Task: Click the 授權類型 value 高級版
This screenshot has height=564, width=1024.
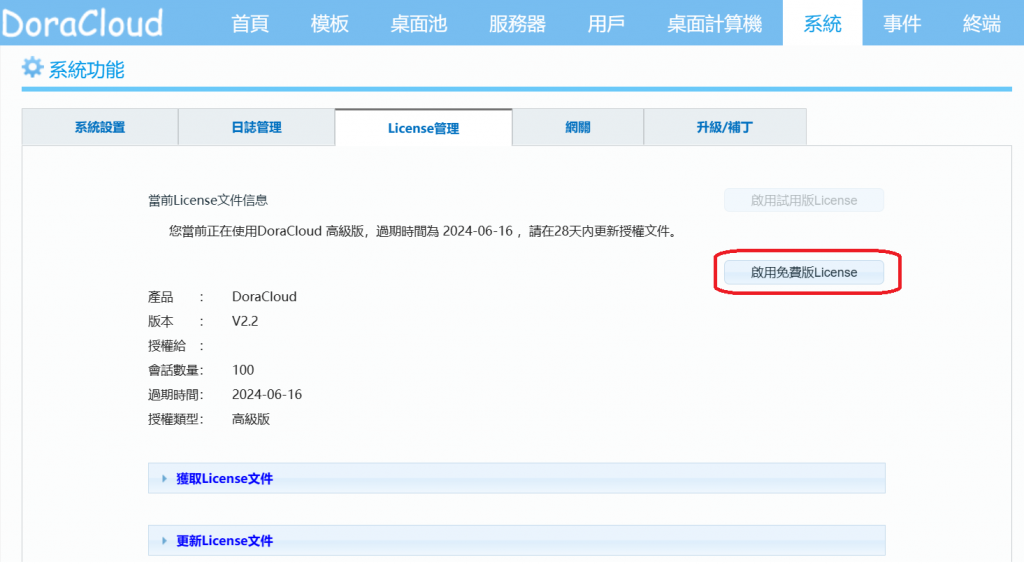Action: coord(251,419)
